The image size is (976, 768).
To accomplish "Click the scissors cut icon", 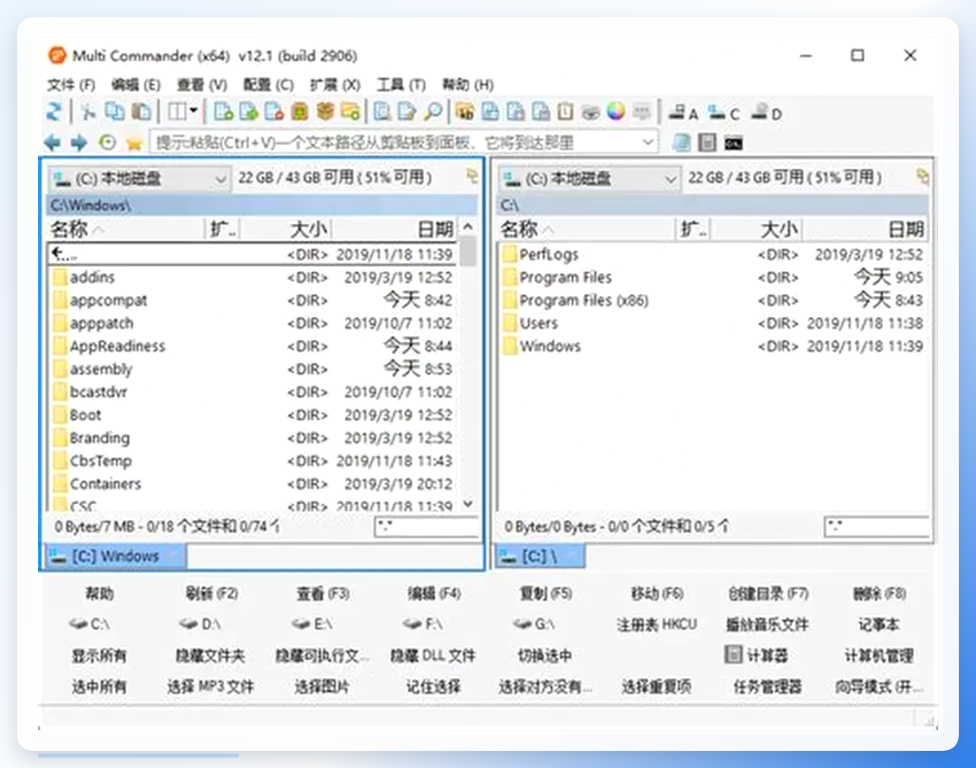I will (x=89, y=112).
